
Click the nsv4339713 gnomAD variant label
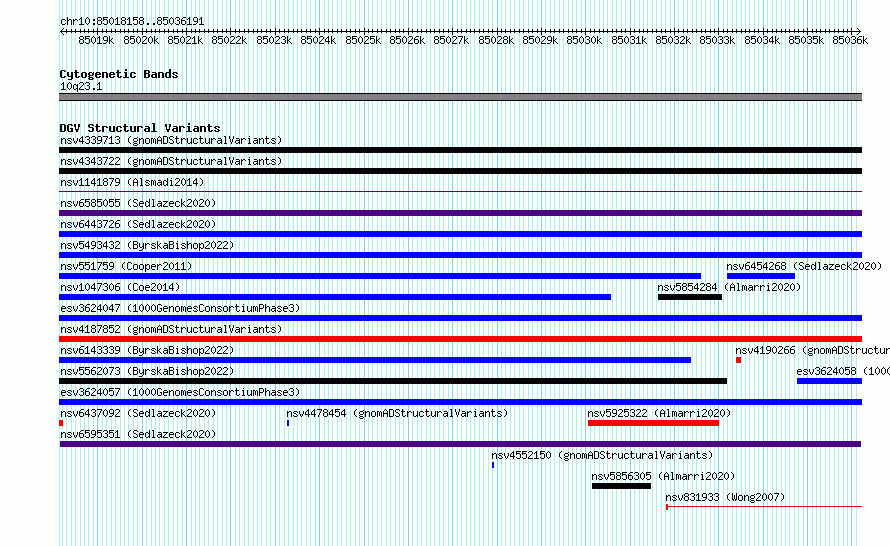[x=171, y=140]
